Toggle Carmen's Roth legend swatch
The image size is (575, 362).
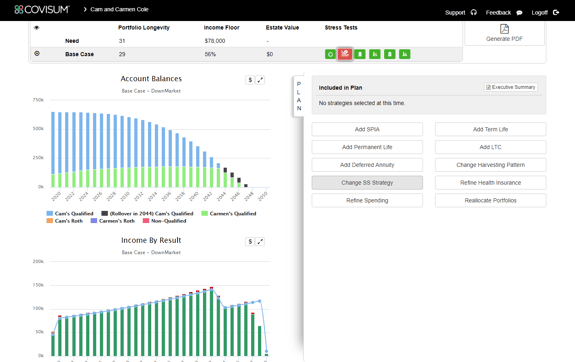pos(94,221)
